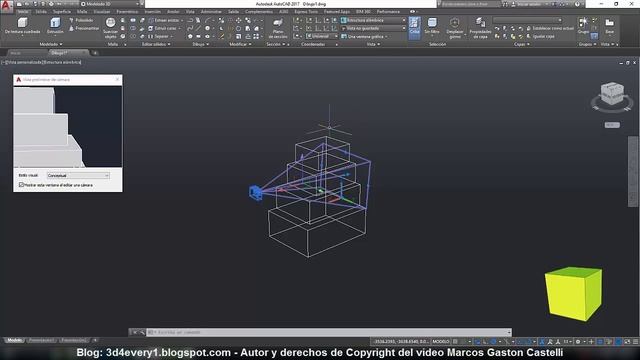Click the coordinates readout in status bar

click(400, 342)
